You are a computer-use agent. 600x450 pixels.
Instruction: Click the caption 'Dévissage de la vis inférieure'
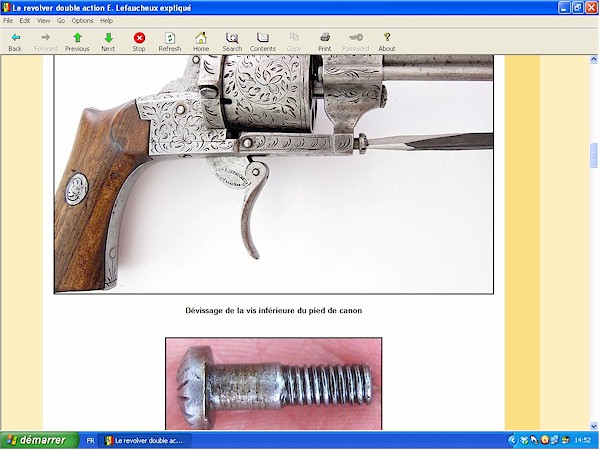(274, 310)
